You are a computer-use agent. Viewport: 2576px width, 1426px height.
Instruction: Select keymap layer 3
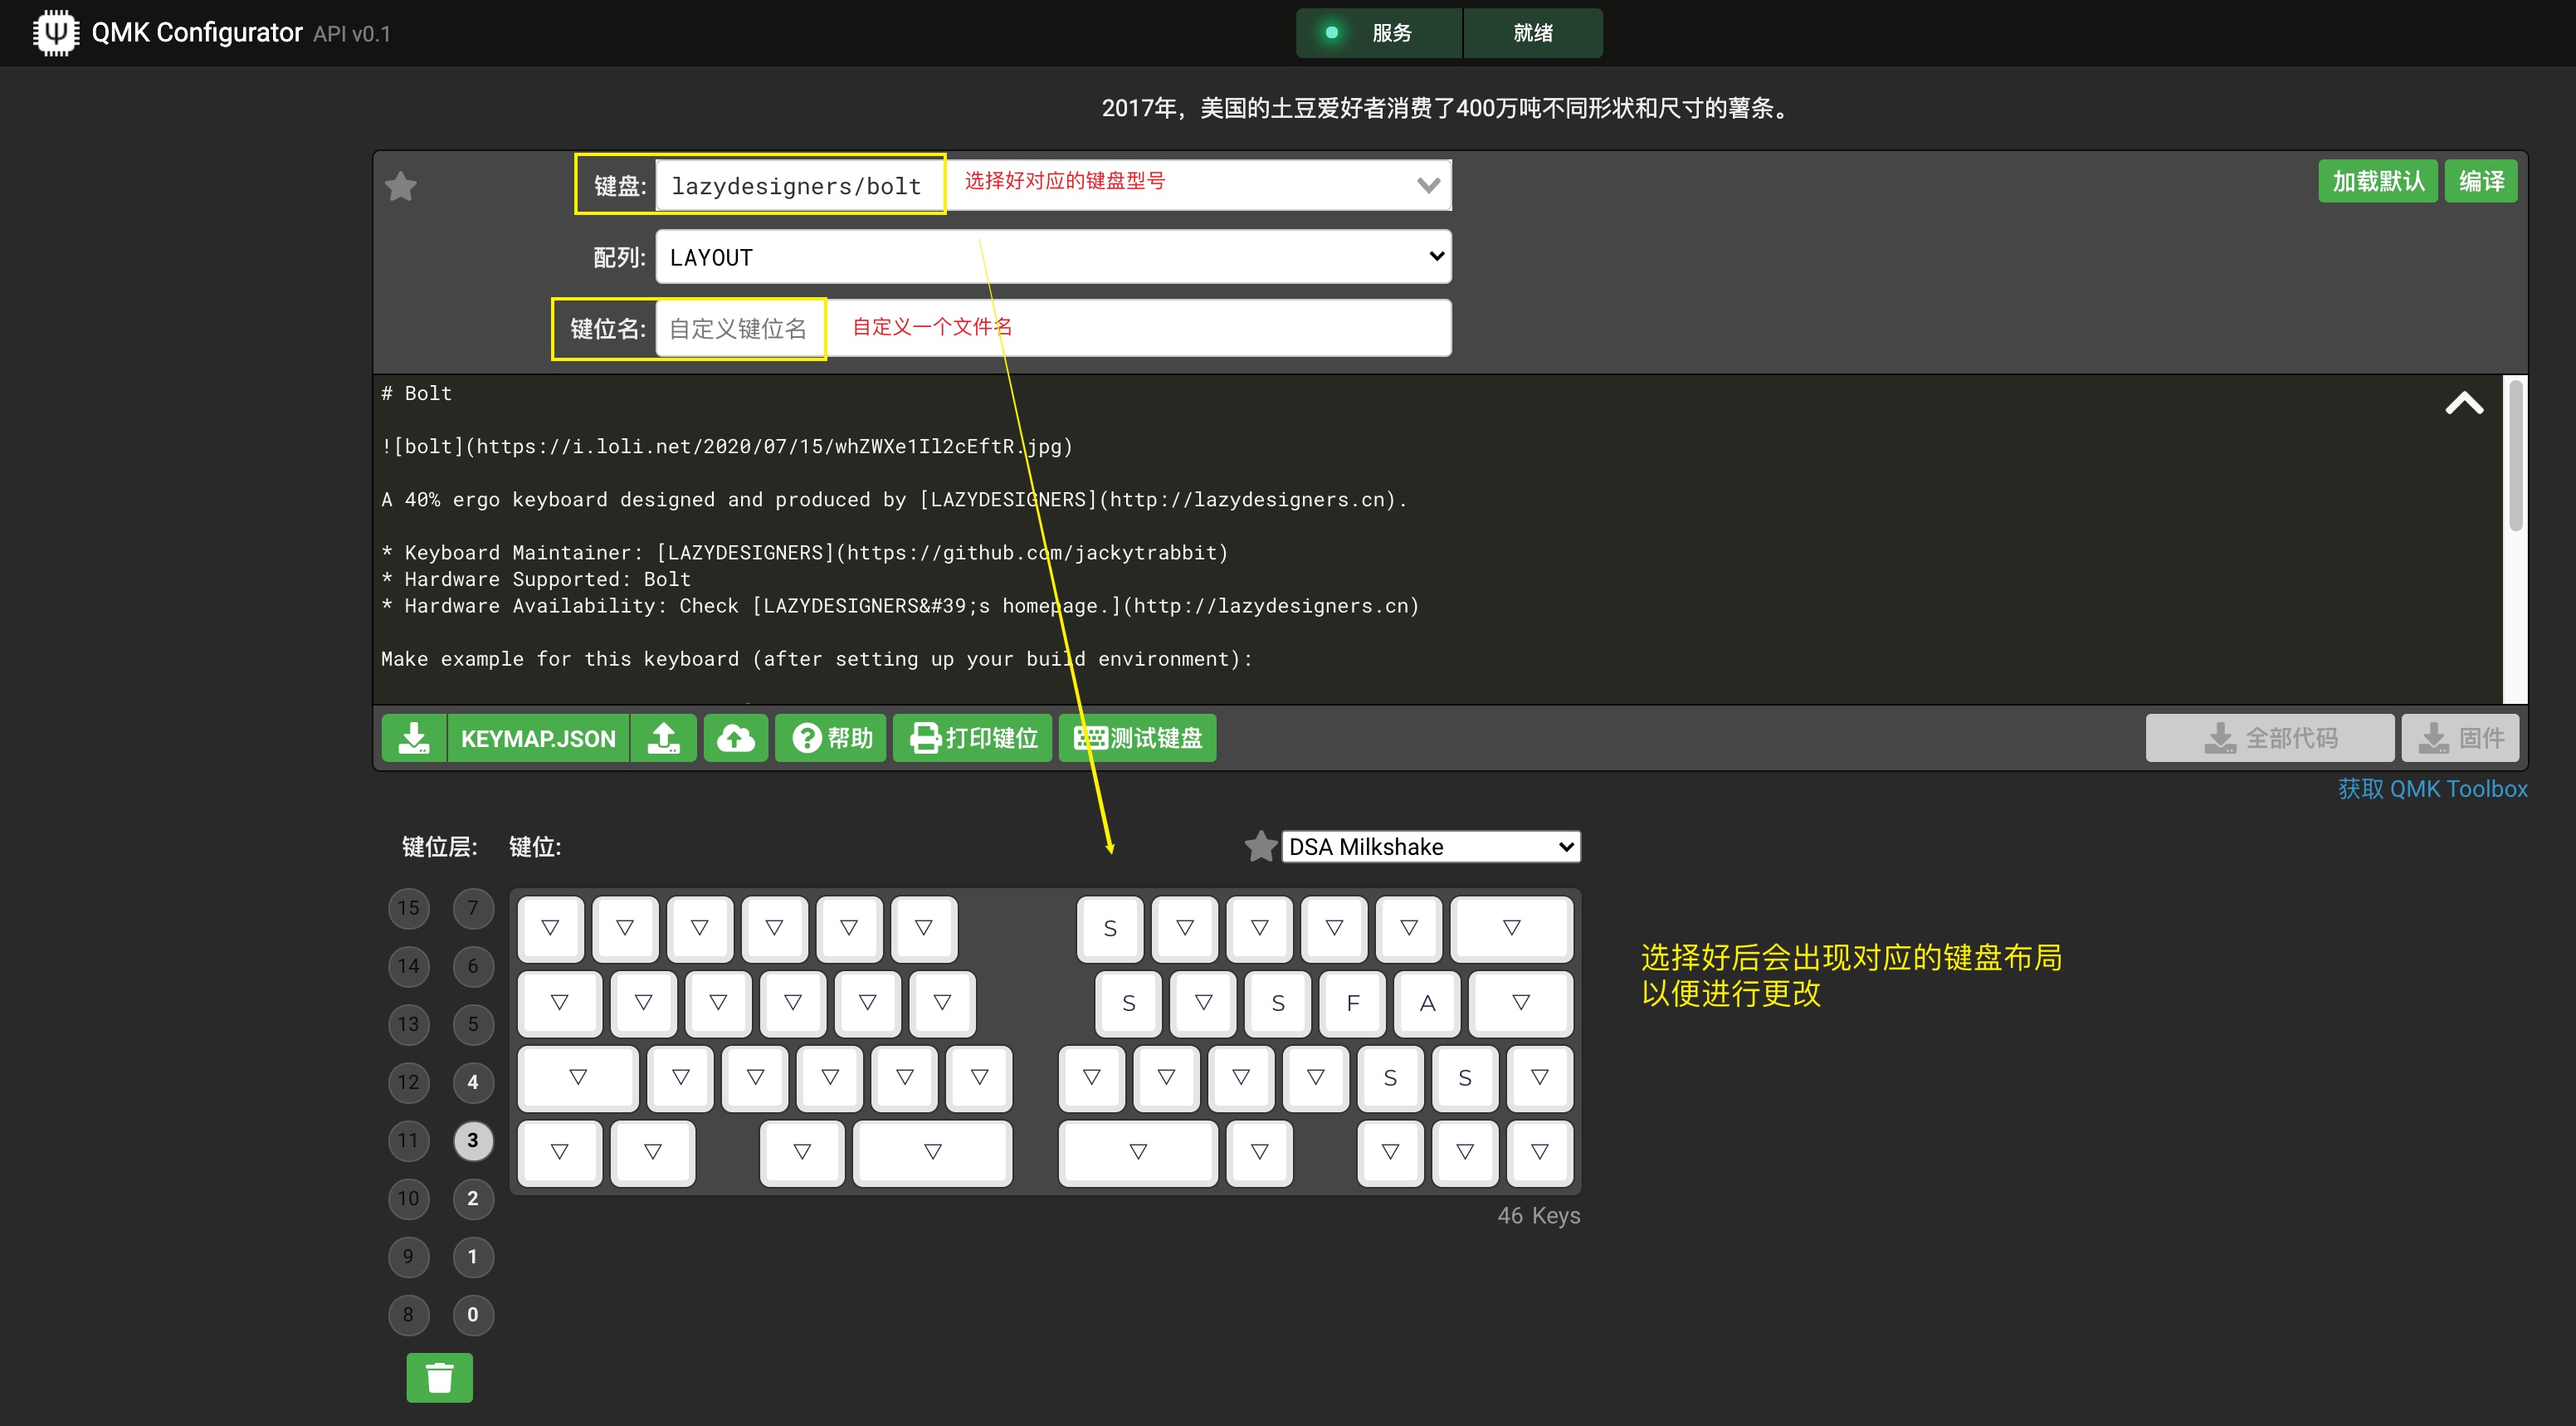click(x=473, y=1140)
